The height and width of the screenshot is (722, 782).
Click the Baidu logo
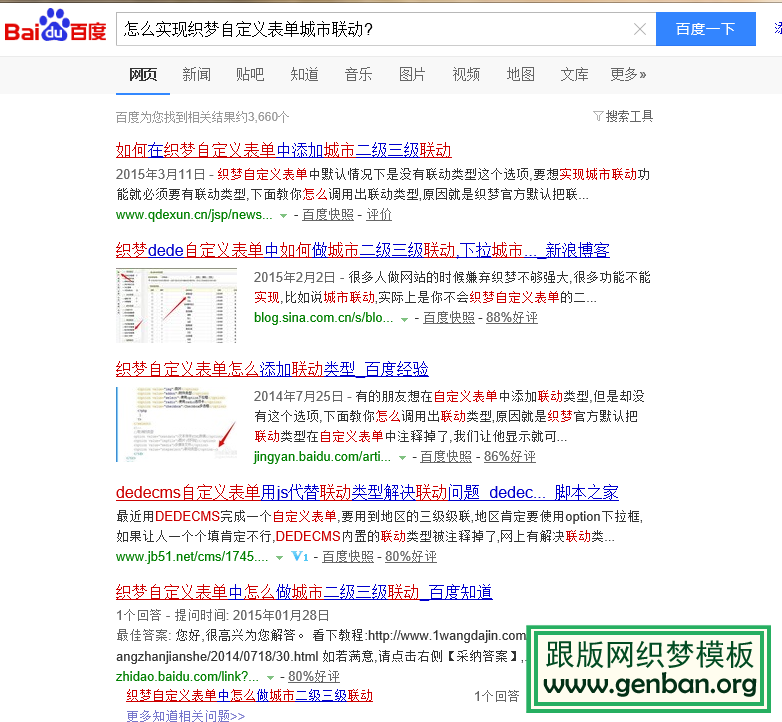pos(55,26)
